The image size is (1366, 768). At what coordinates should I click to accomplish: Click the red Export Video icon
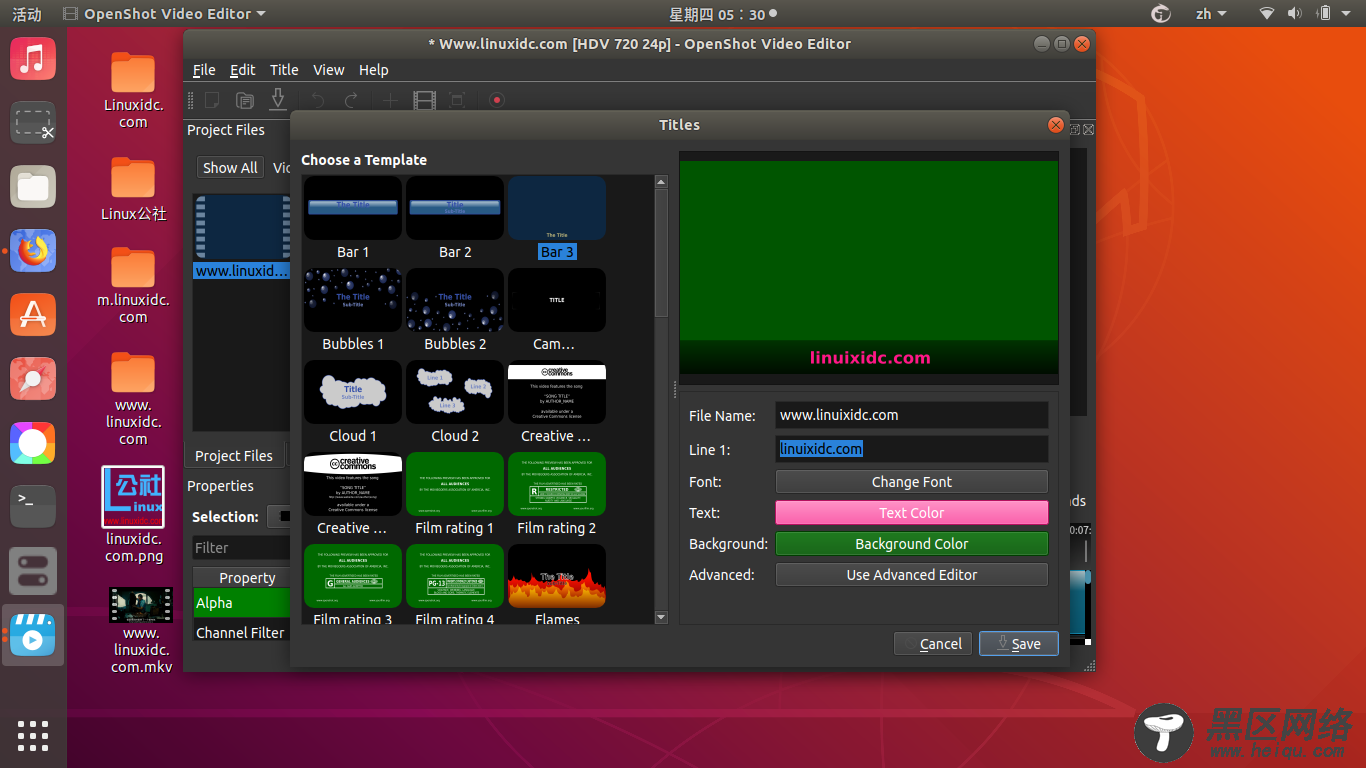coord(497,100)
